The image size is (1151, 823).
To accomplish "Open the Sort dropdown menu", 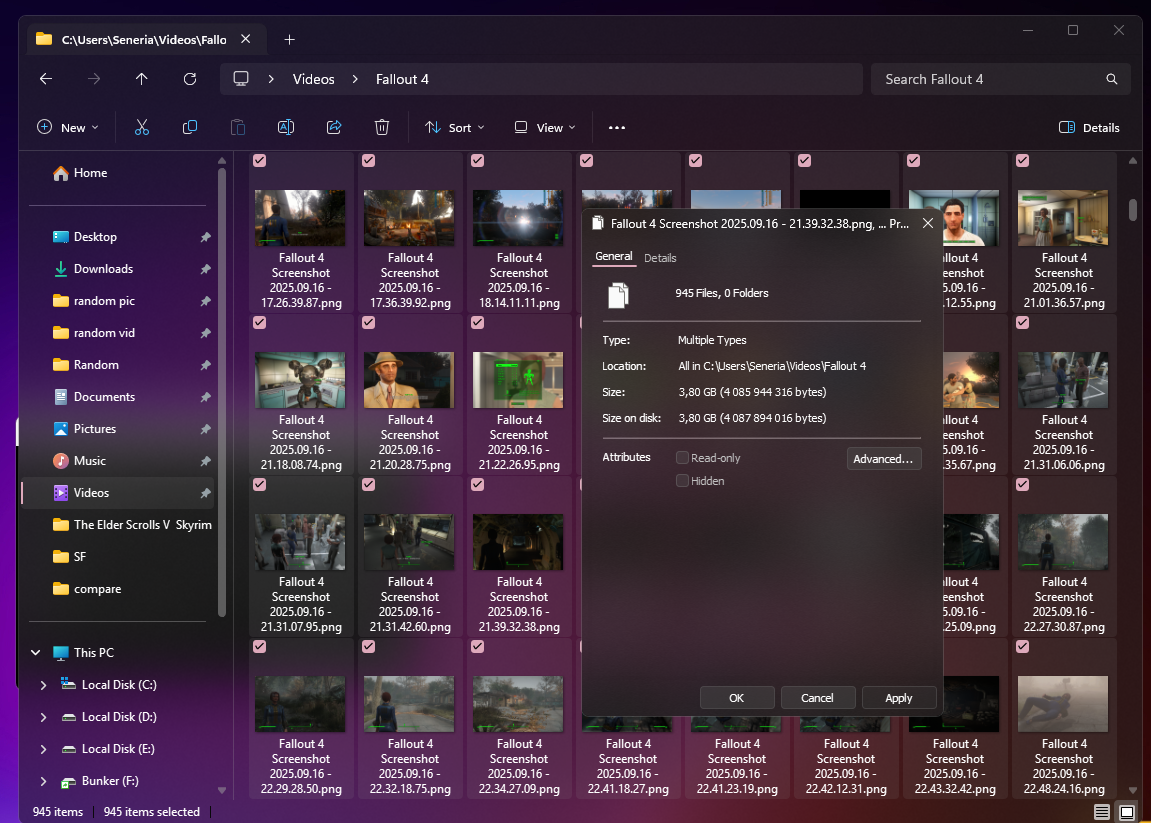I will (x=454, y=128).
